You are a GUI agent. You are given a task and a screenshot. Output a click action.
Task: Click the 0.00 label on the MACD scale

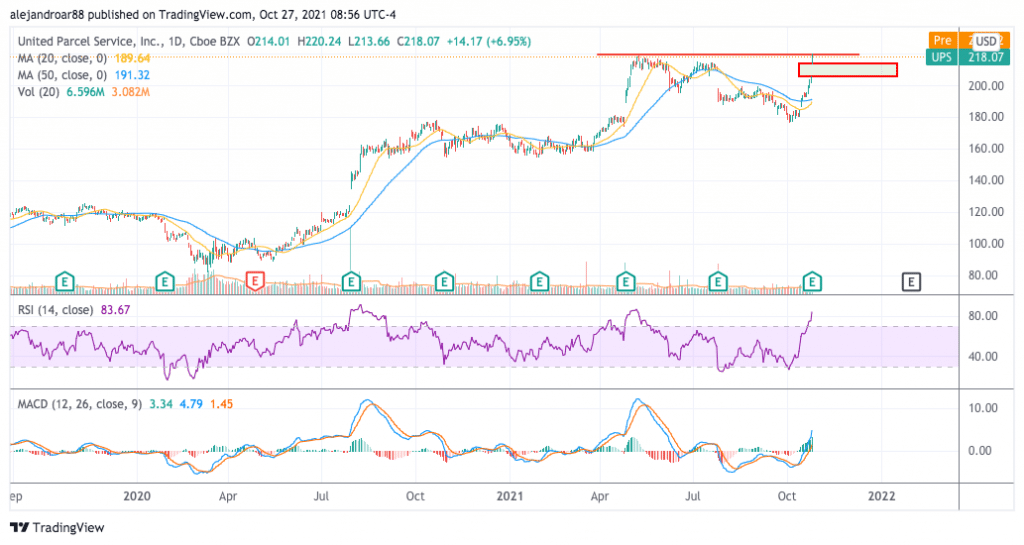coord(980,450)
